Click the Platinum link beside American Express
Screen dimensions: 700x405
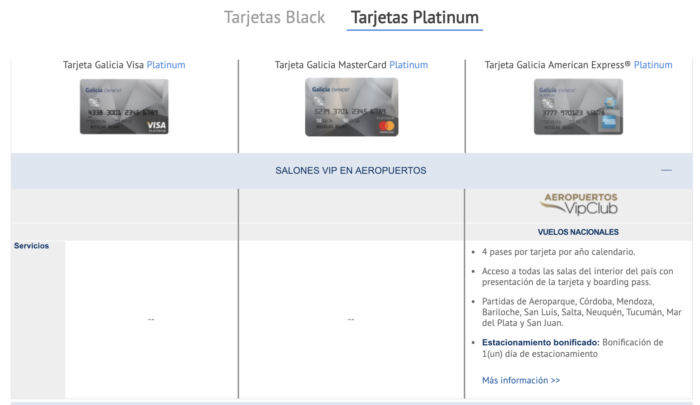[x=653, y=65]
